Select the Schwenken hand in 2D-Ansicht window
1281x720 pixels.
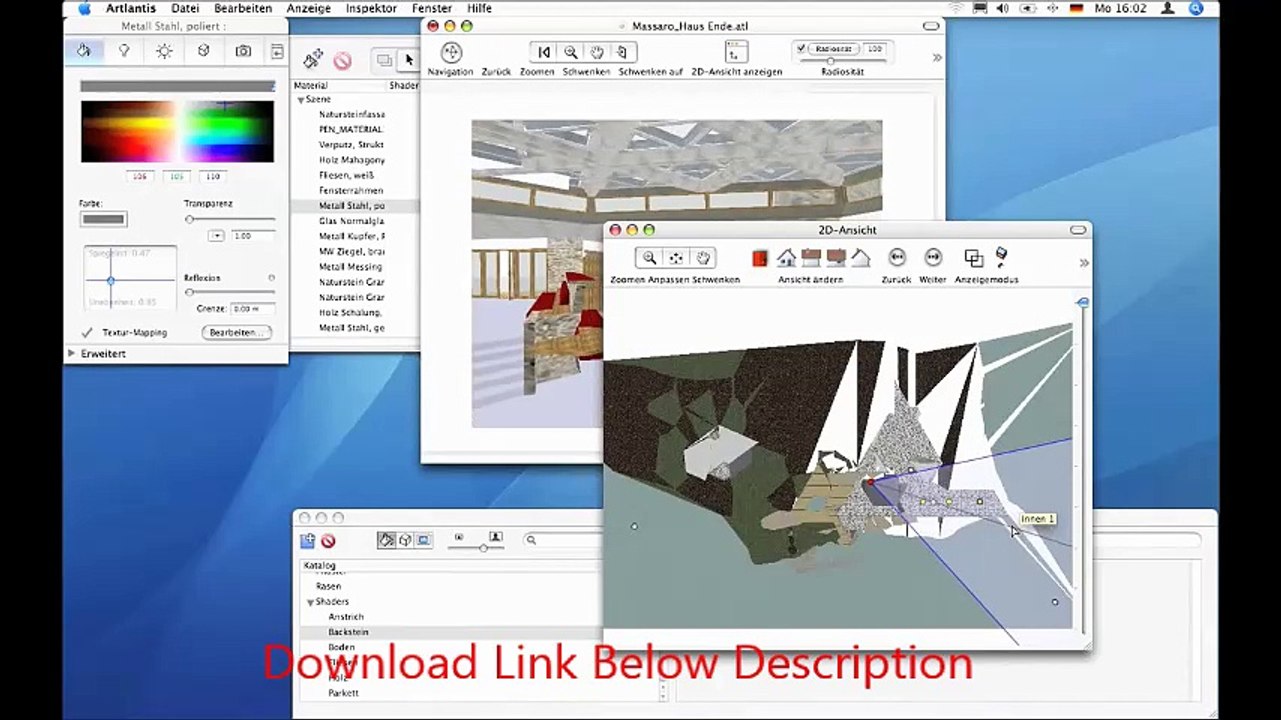point(703,258)
